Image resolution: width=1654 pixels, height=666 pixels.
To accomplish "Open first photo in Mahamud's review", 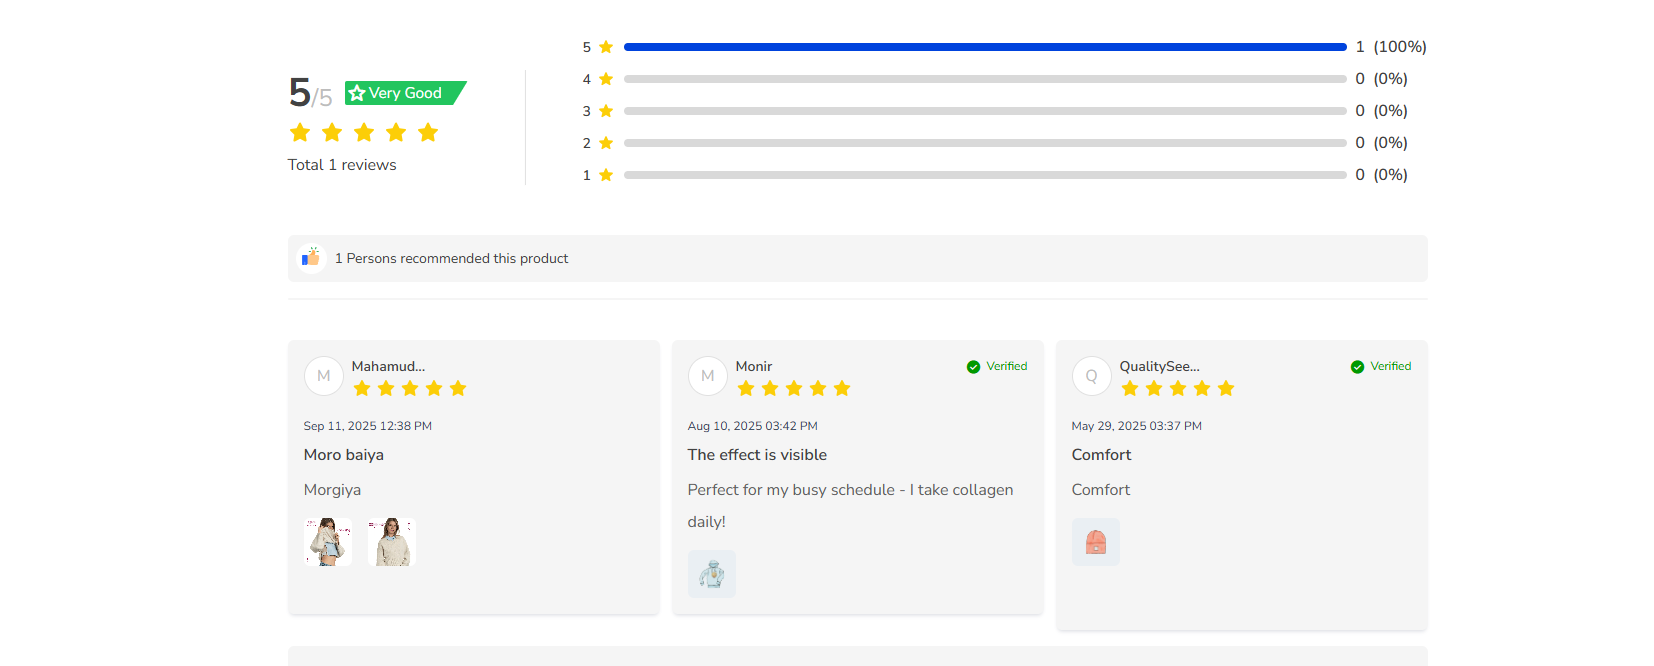I will click(328, 542).
